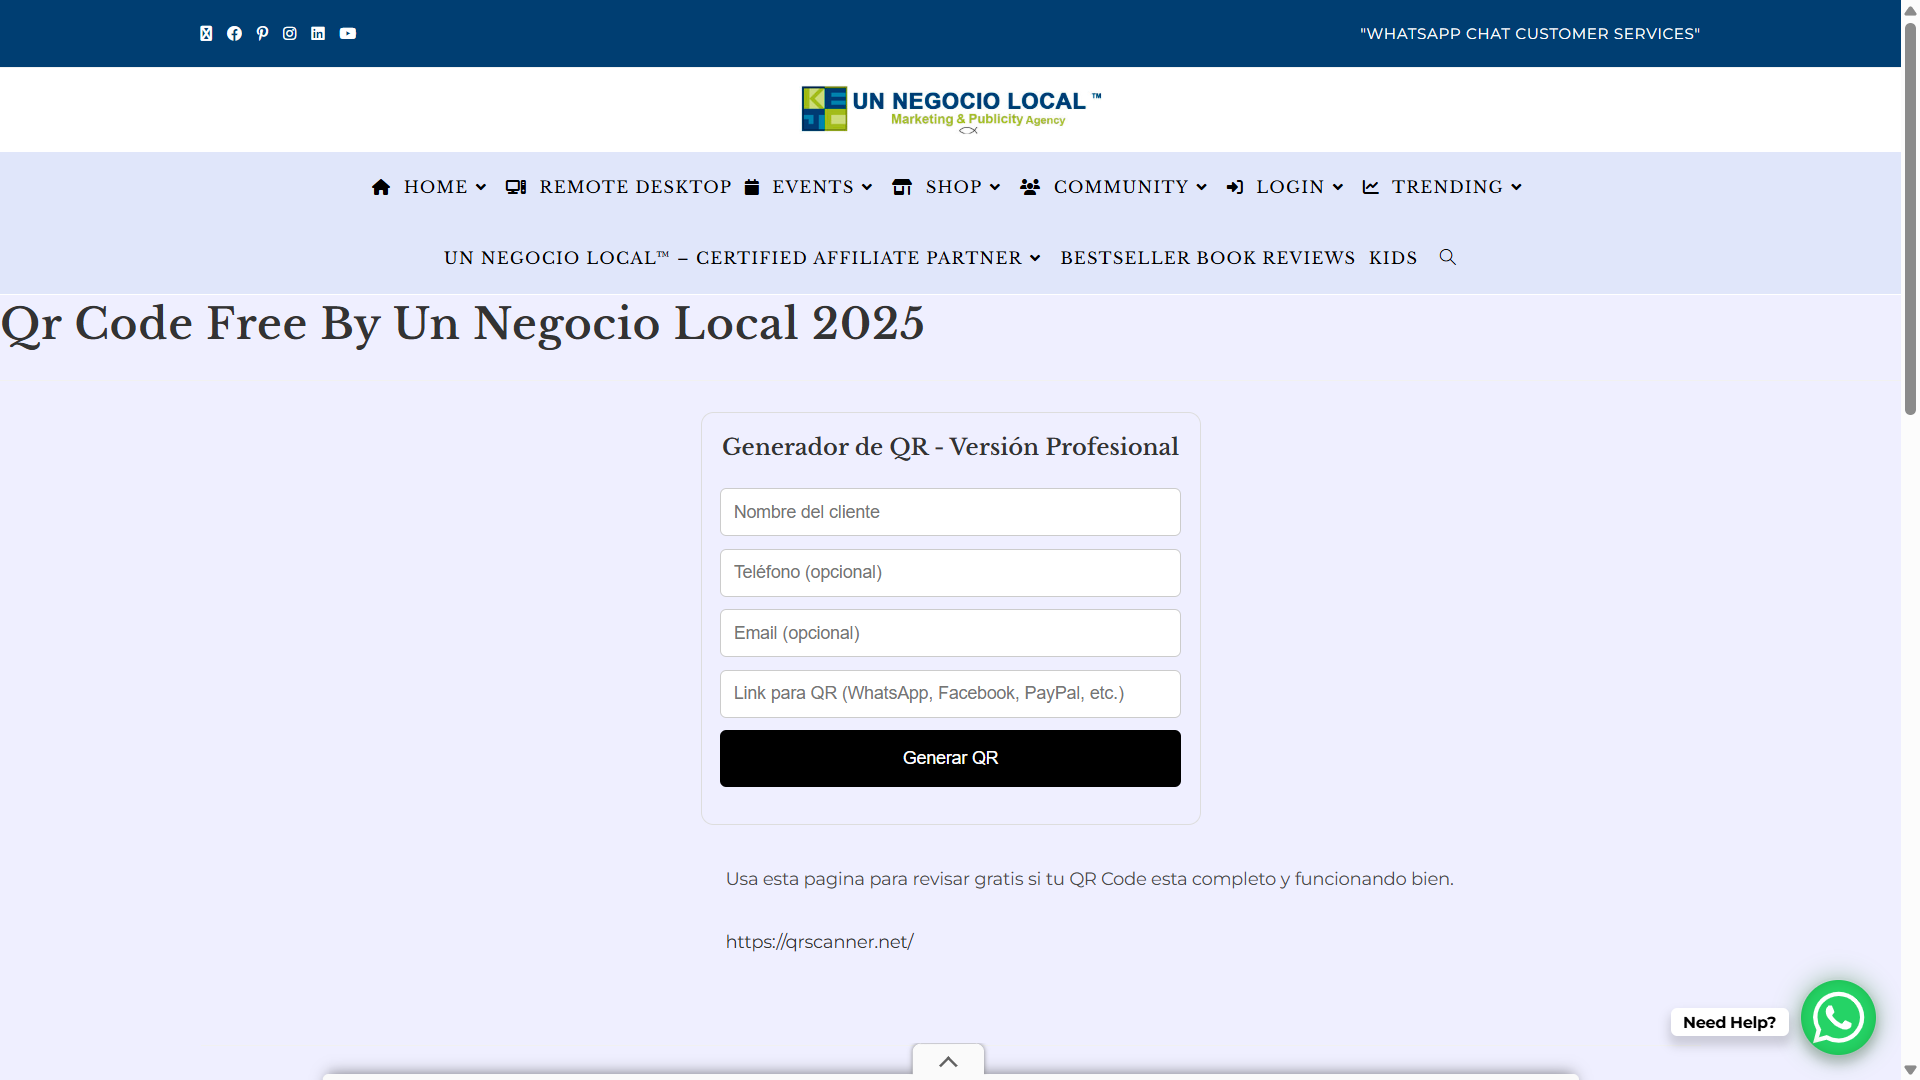Open the WhatsApp floating chat icon
This screenshot has width=1920, height=1080.
point(1838,1017)
